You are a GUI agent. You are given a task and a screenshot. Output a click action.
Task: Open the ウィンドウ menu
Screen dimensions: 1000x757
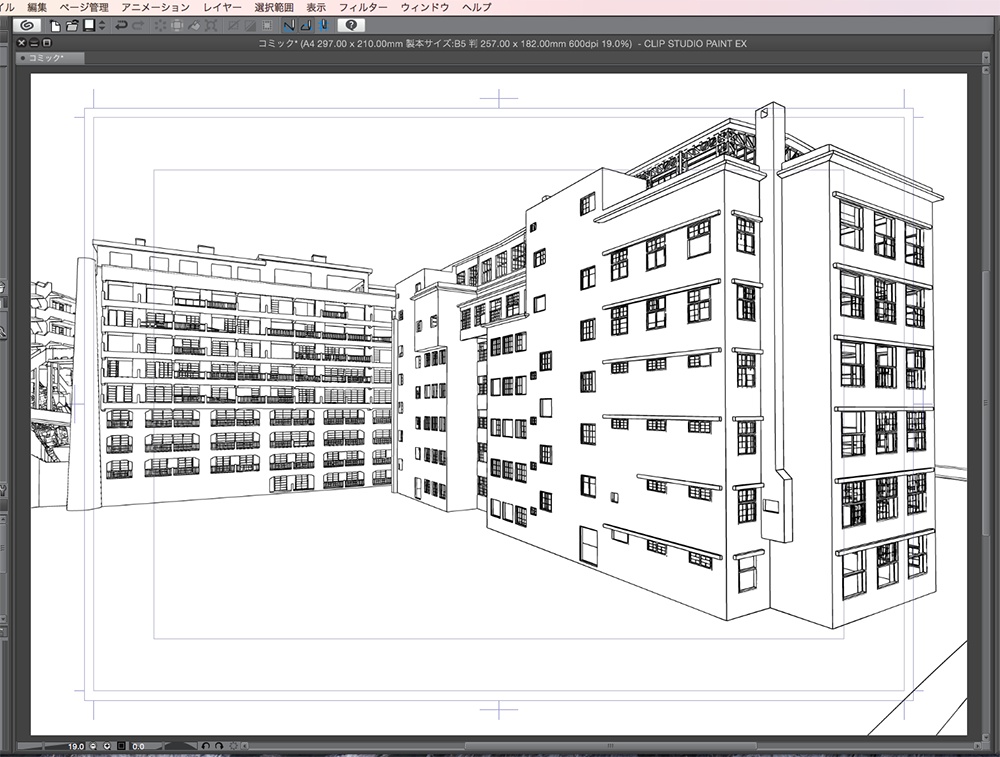425,7
